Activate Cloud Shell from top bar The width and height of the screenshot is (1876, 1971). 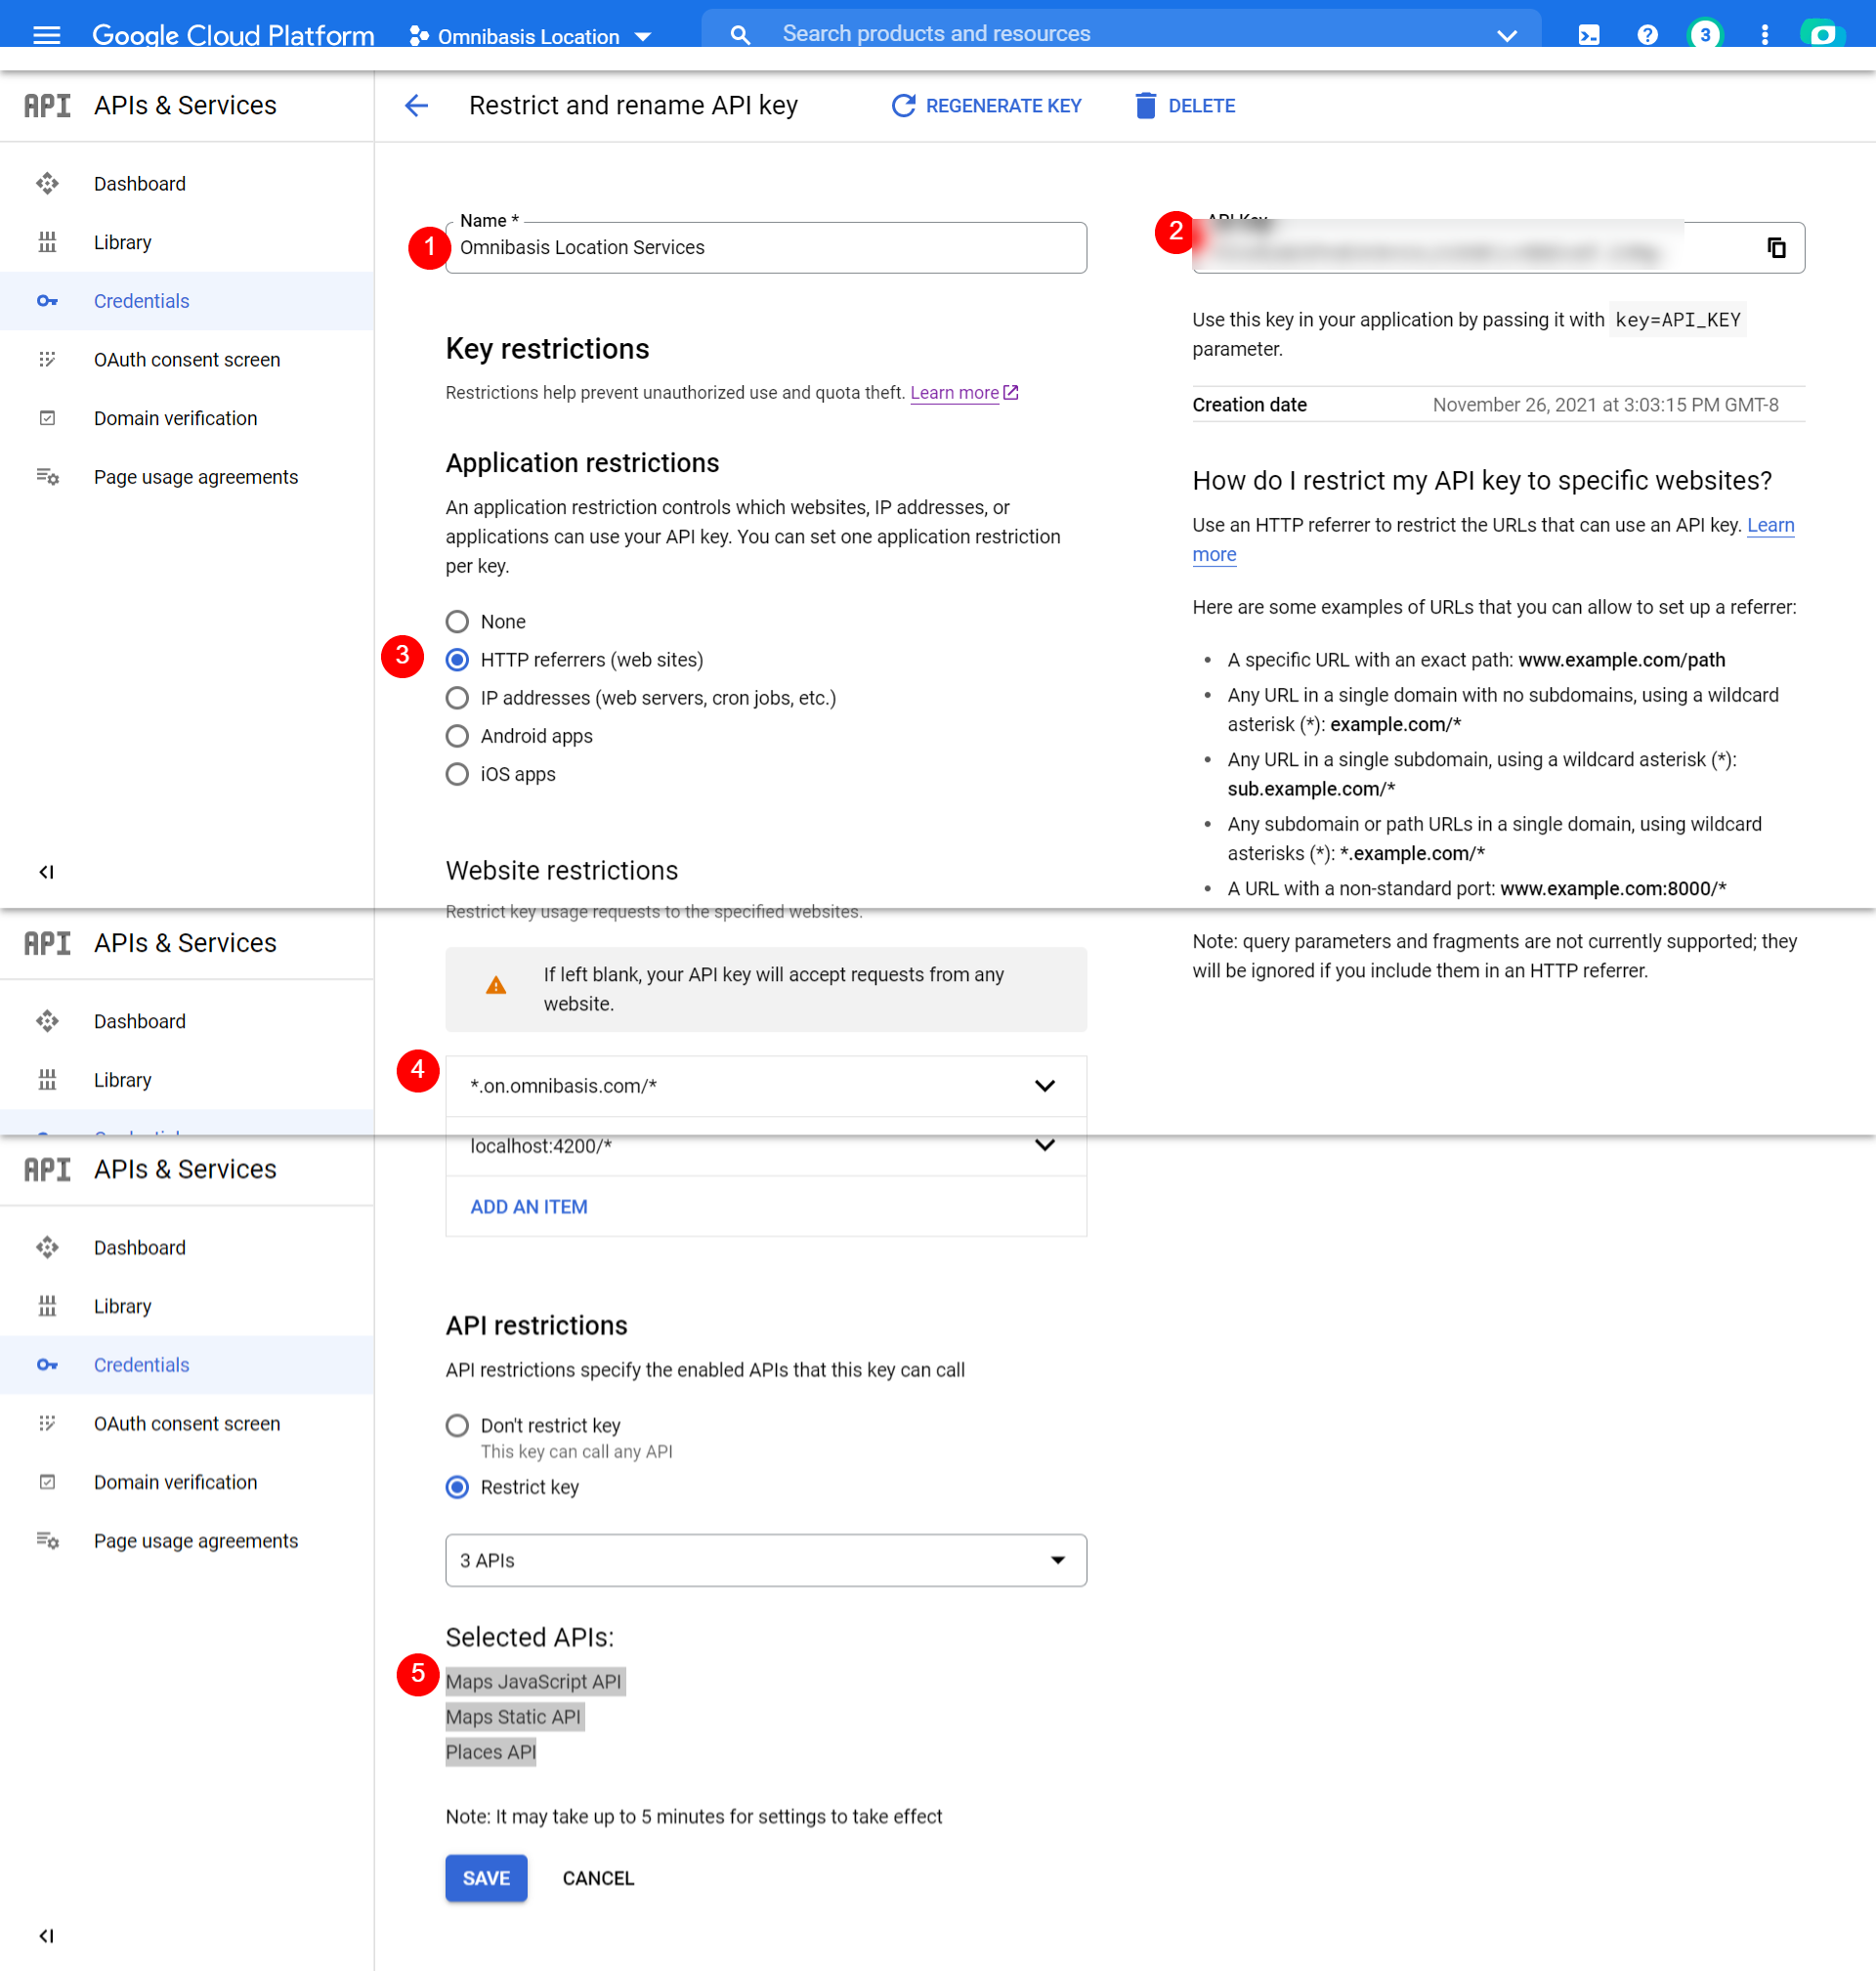(x=1588, y=36)
